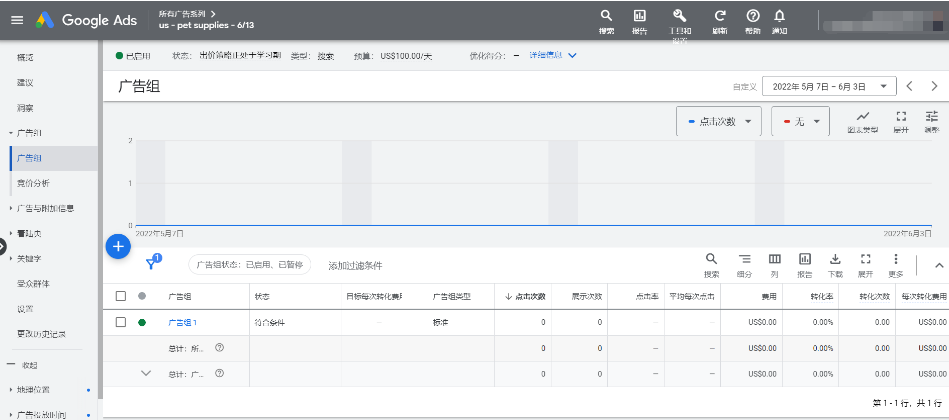This screenshot has height=420, width=949.
Task: Open the notifications bell
Action: pos(780,16)
